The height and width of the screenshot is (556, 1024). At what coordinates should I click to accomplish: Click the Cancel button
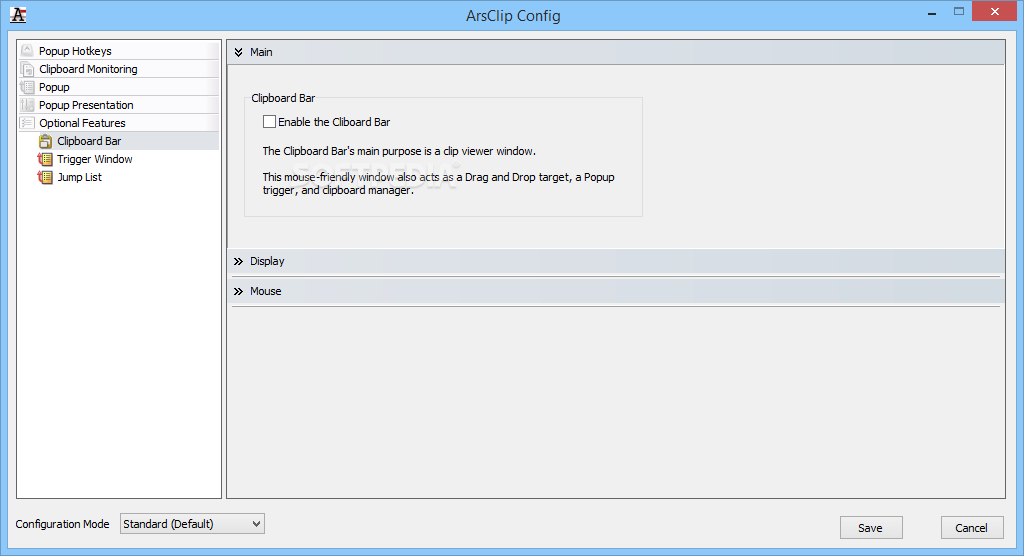tap(972, 528)
